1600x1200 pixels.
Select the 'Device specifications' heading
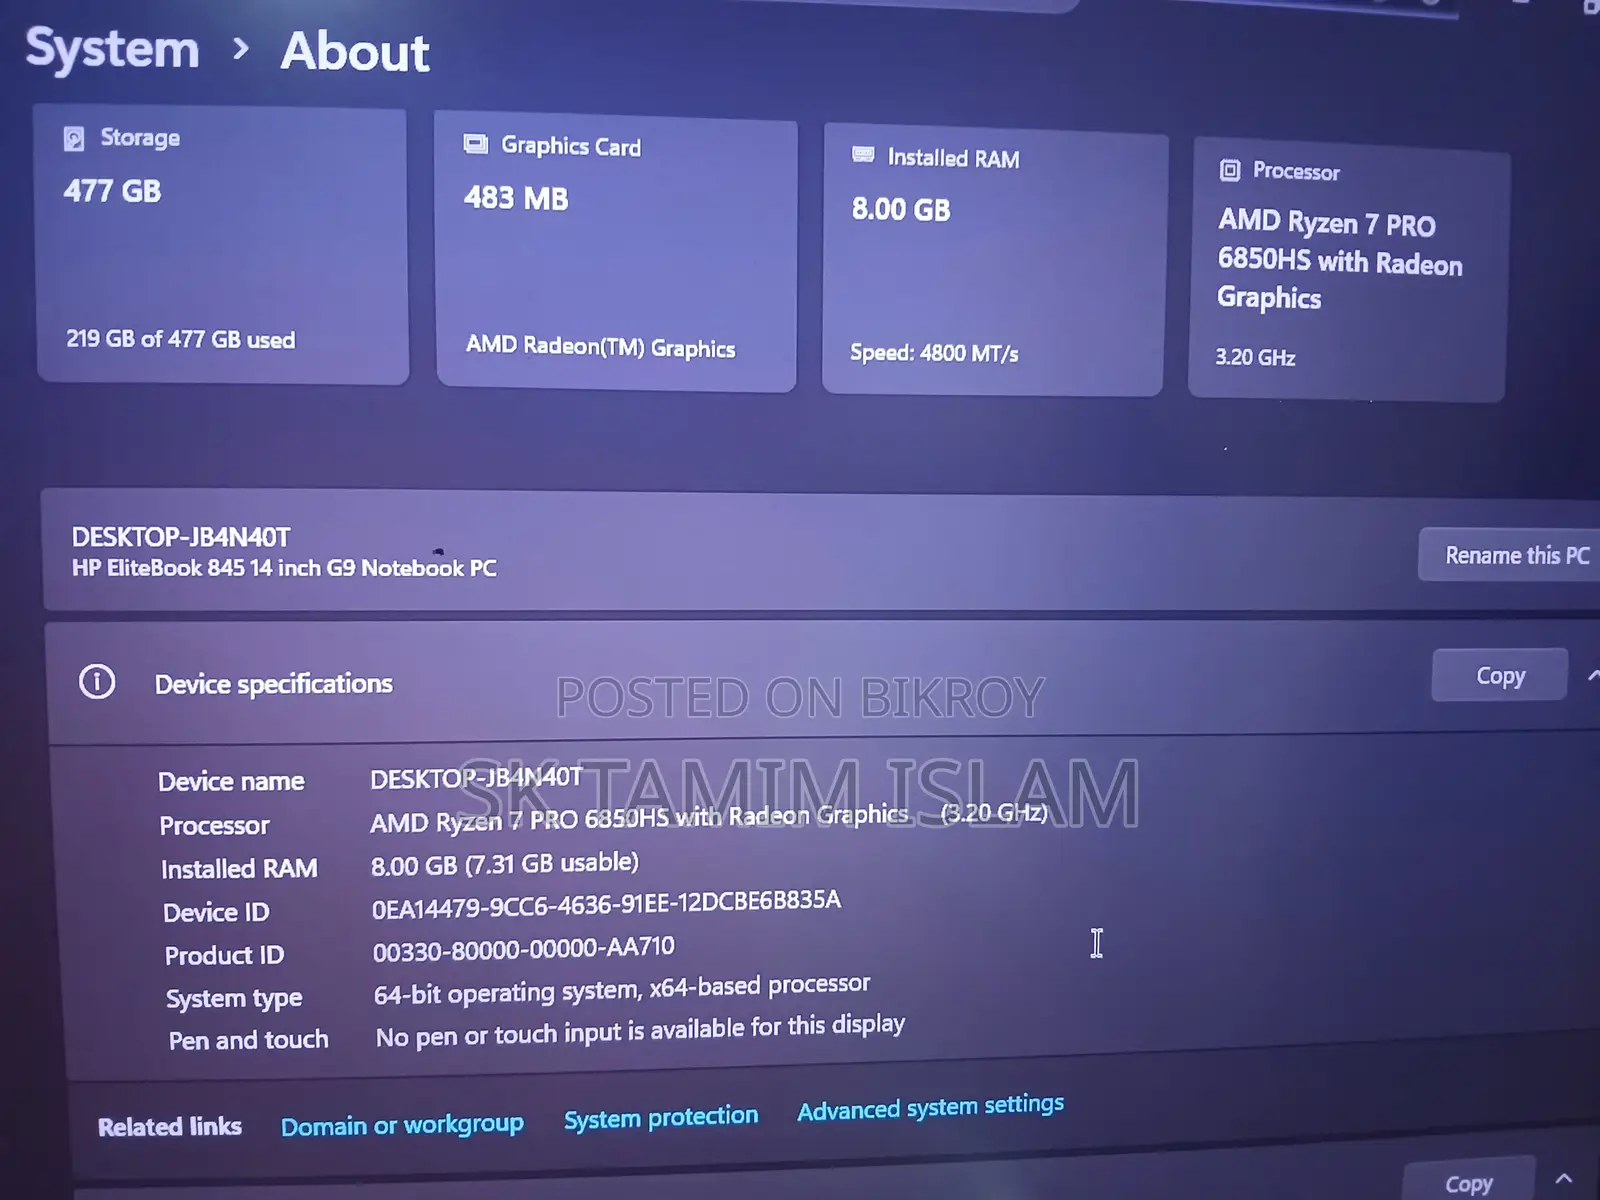click(274, 684)
